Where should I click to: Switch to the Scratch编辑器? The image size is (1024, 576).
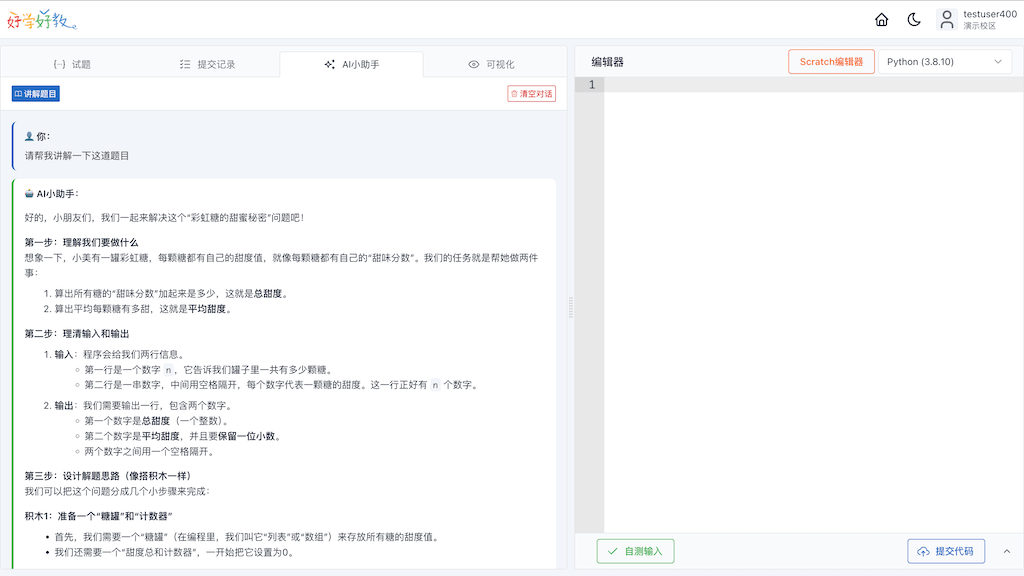click(830, 61)
